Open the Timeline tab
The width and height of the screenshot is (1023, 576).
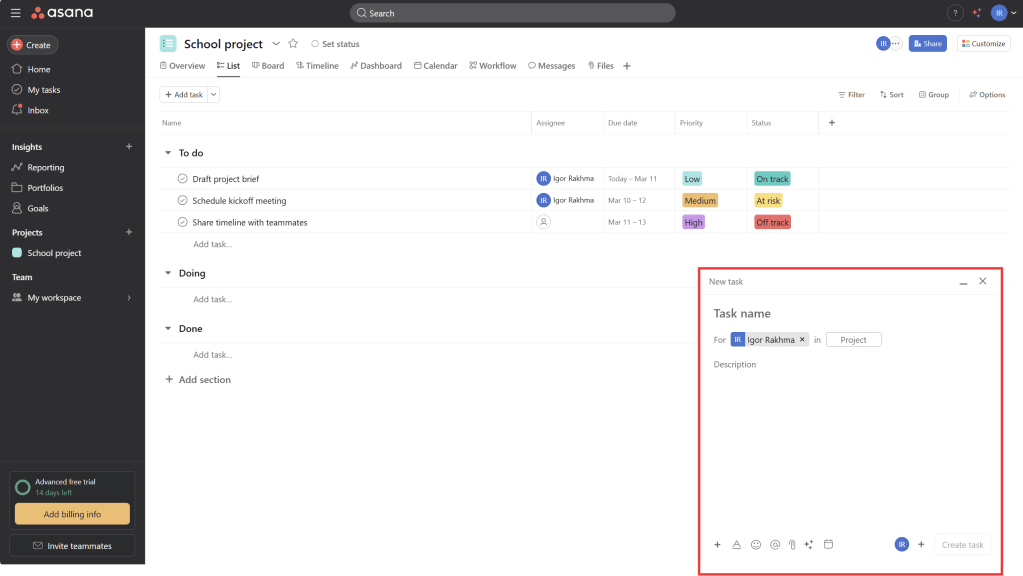coord(316,66)
